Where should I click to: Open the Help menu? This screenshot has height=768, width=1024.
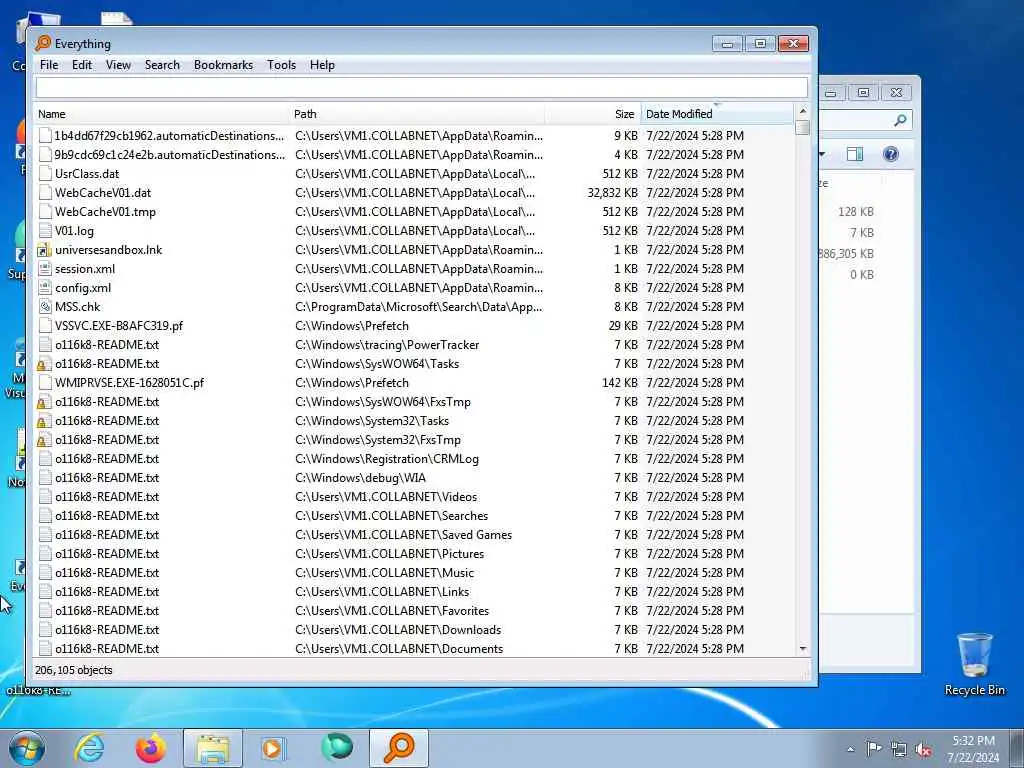322,65
